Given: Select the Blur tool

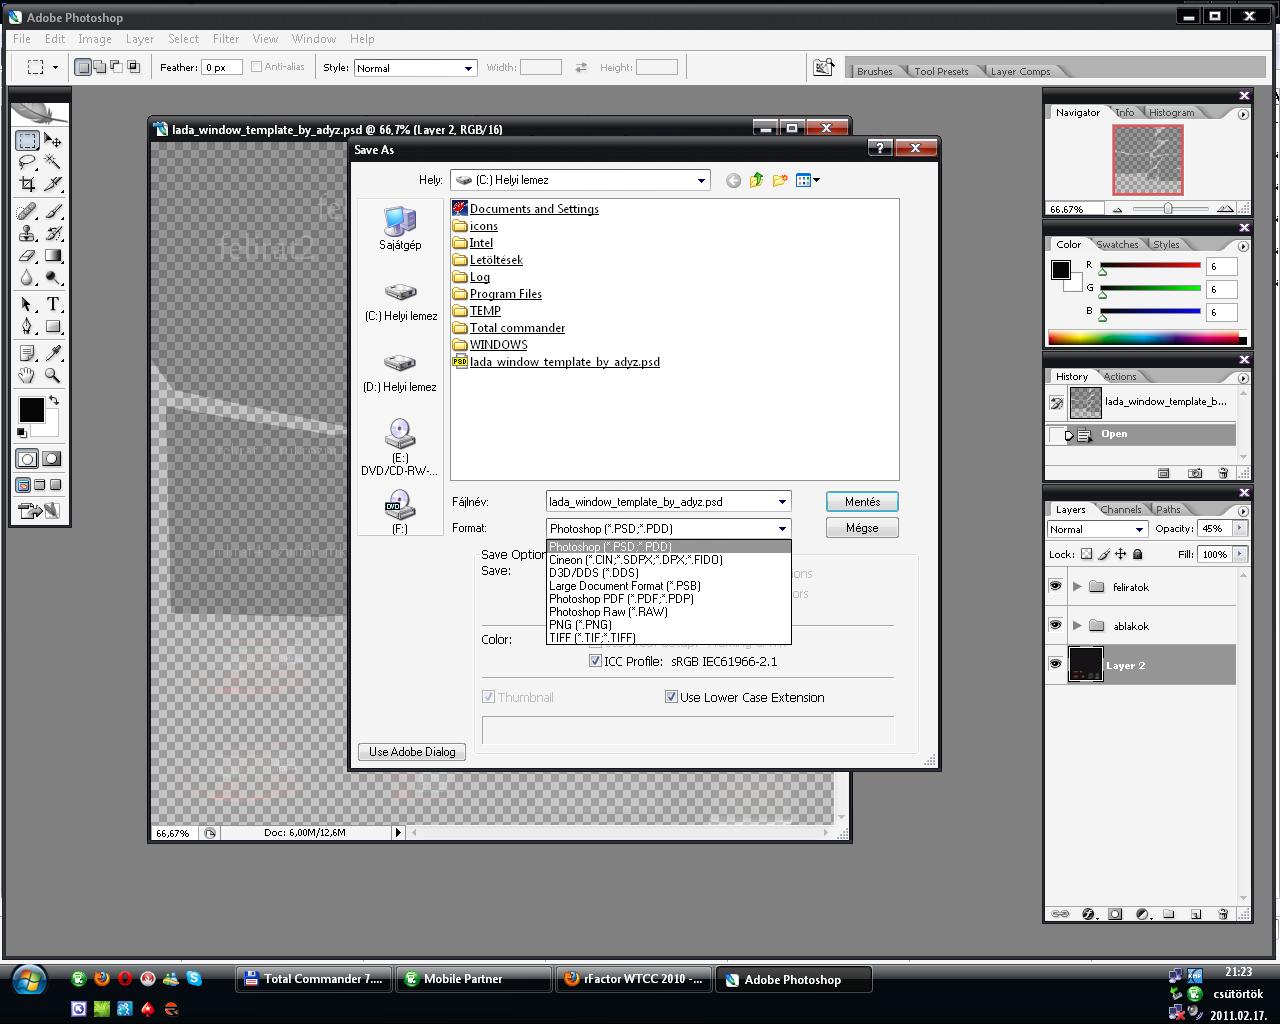Looking at the screenshot, I should [27, 278].
